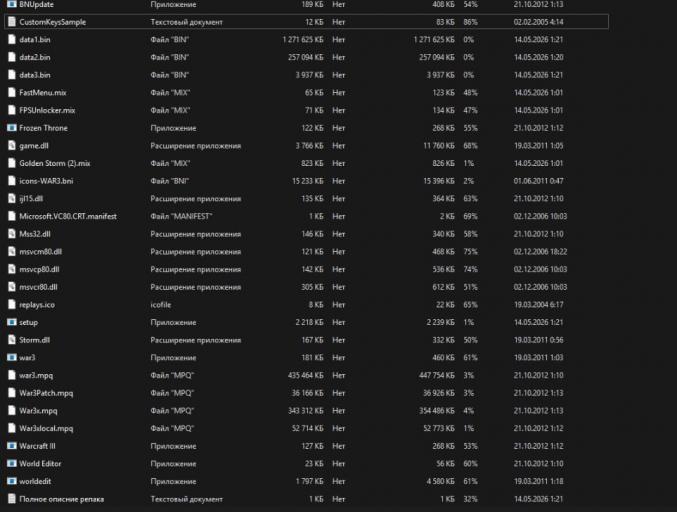This screenshot has width=677, height=512.
Task: Click the Нет value in Storm.dll row
Action: click(x=338, y=340)
